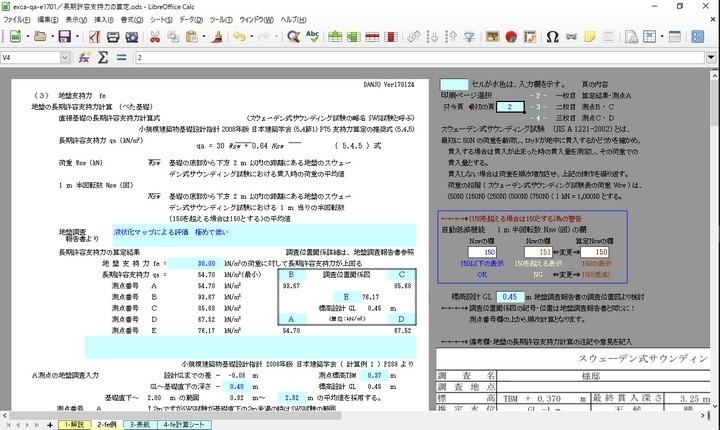Switch to the 1-解説 sheet tab
The width and height of the screenshot is (720, 430).
tap(74, 424)
